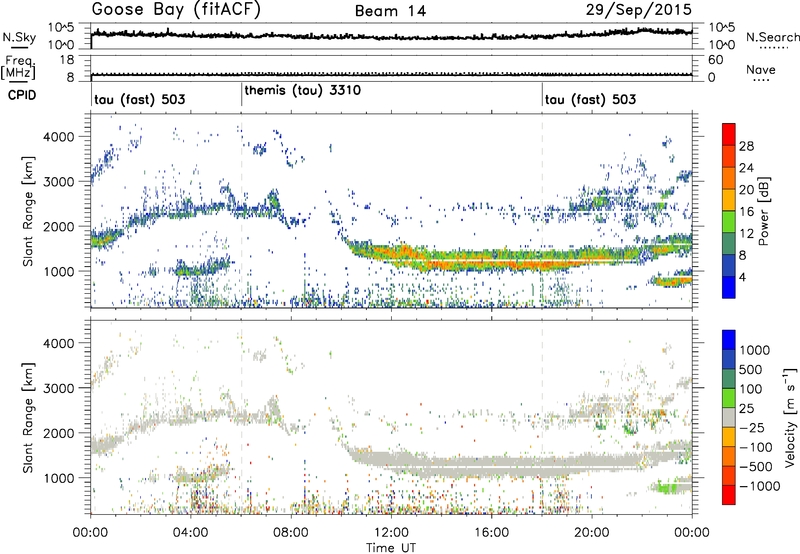Click the "08:00" time tick label

(x=291, y=533)
